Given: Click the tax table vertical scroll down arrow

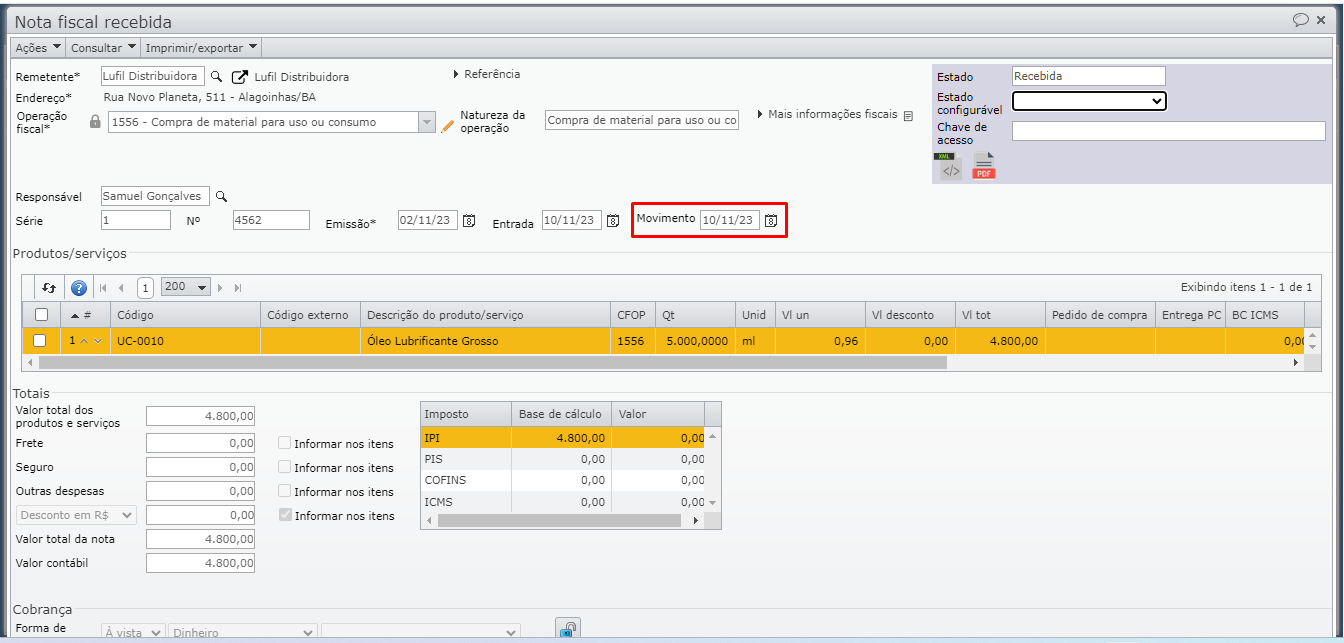Looking at the screenshot, I should point(713,502).
